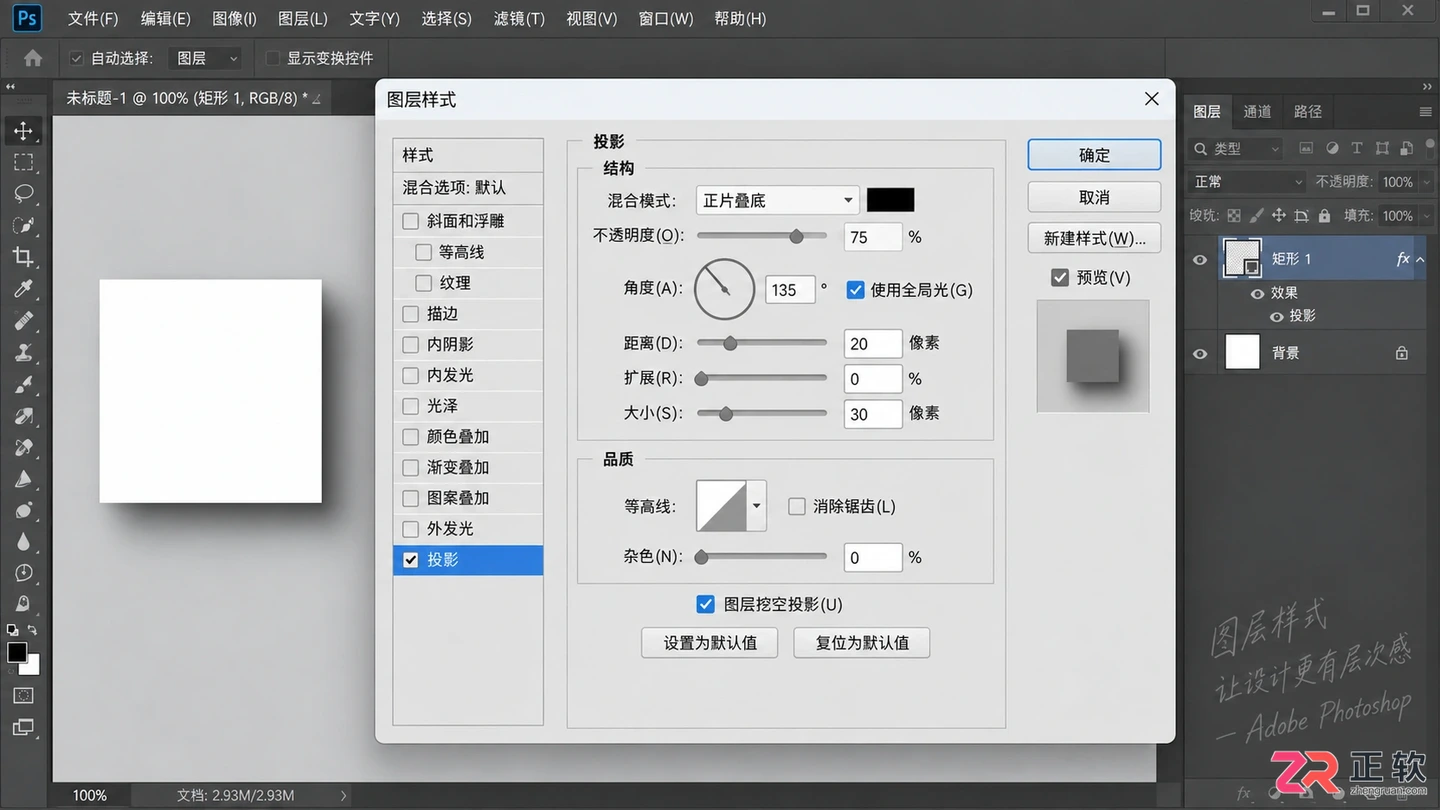The image size is (1440, 810).
Task: Select the Lasso tool
Action: click(x=23, y=194)
